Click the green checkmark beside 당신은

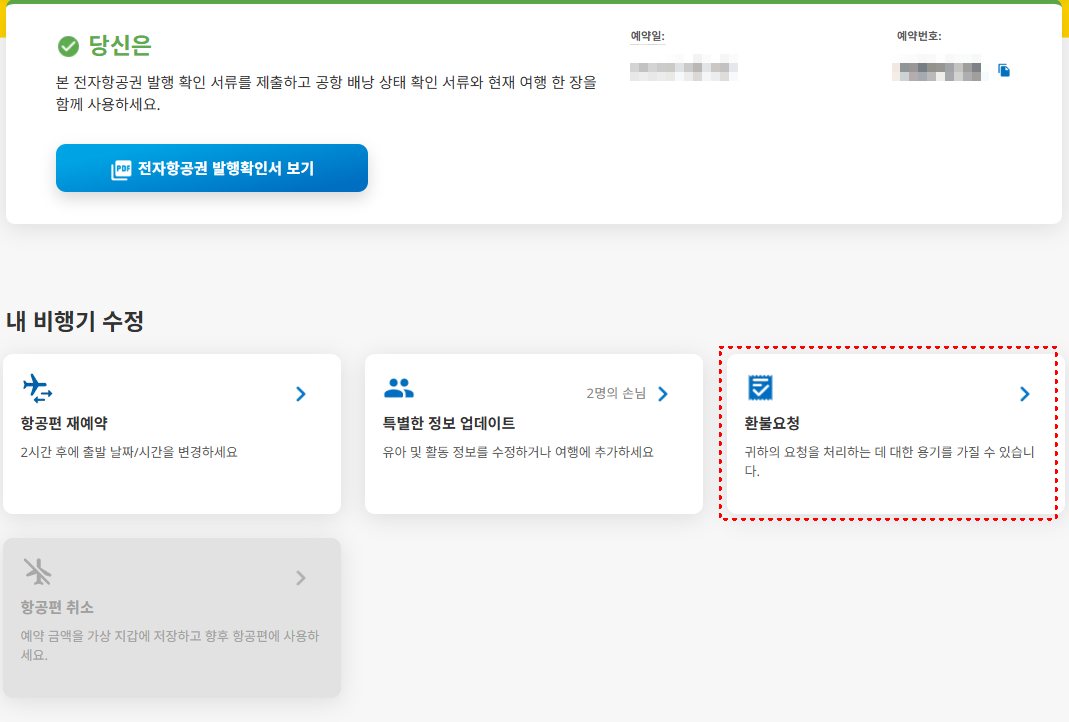[68, 46]
